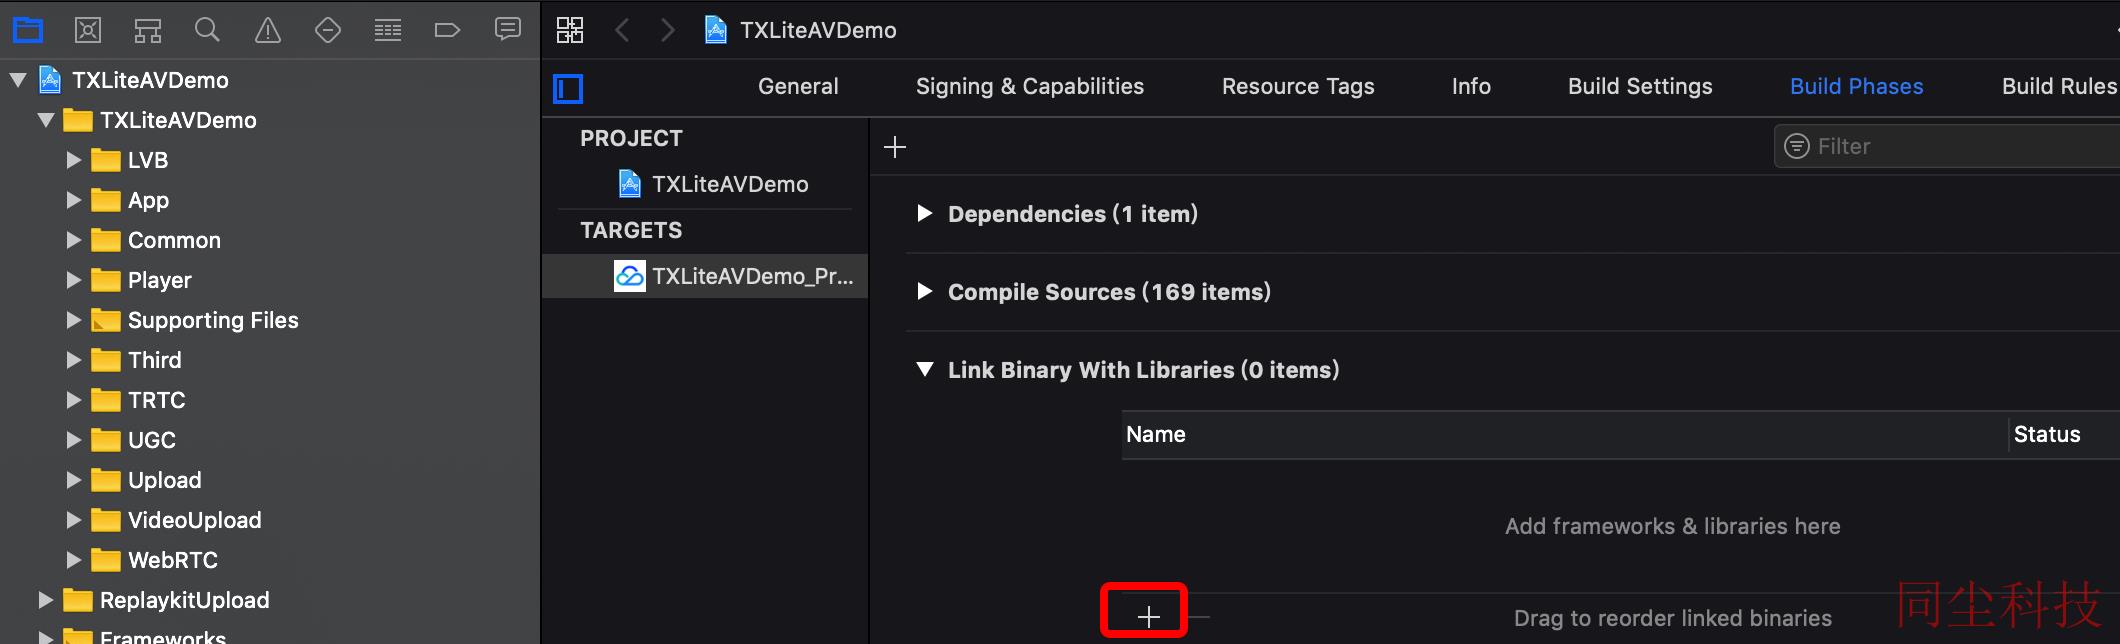
Task: Open the Source Control navigator
Action: [88, 30]
